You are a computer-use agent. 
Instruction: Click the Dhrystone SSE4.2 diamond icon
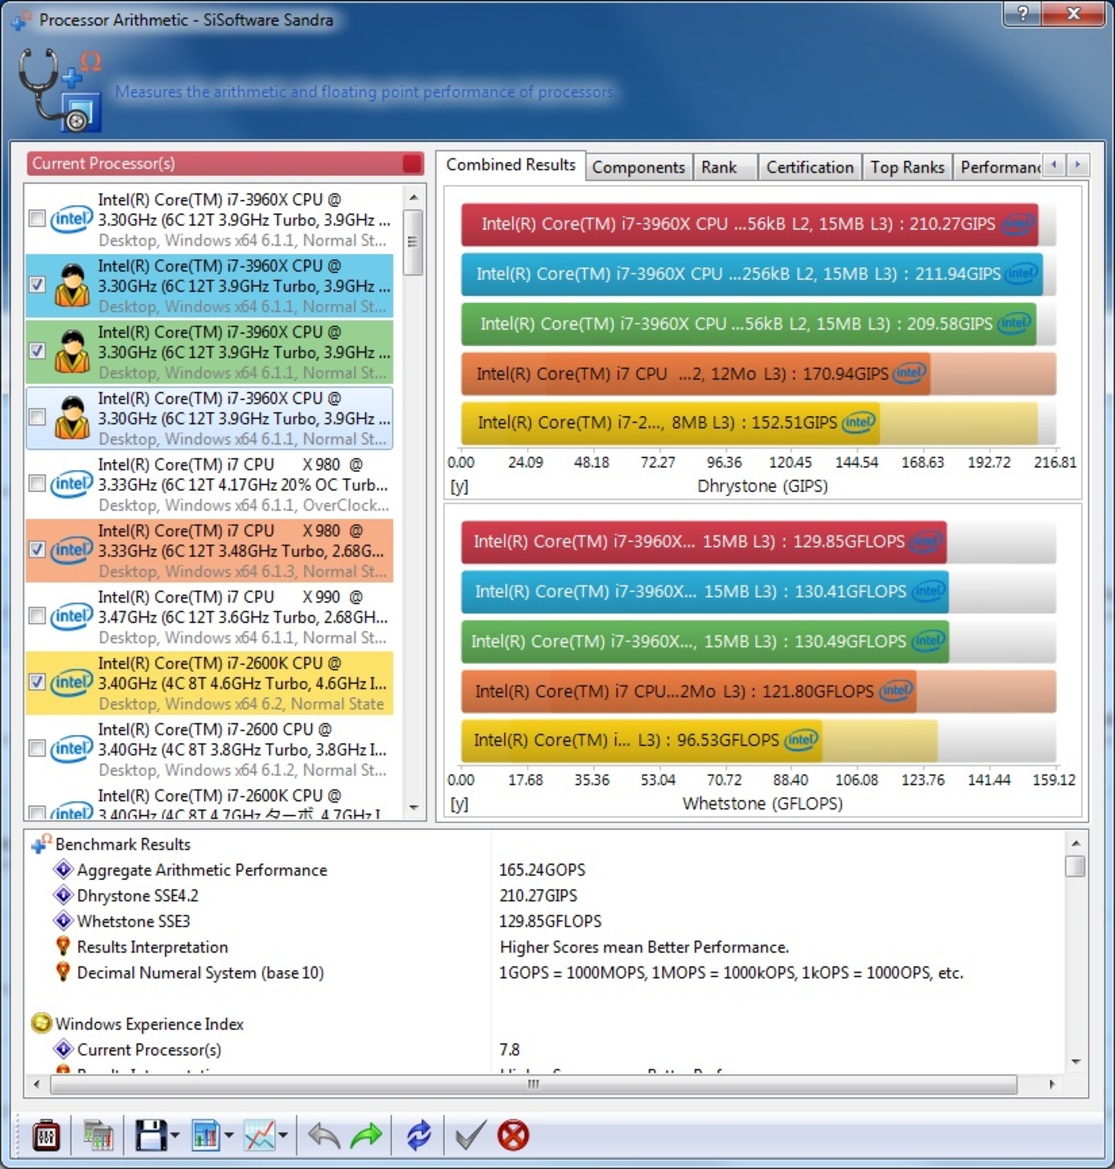(63, 895)
